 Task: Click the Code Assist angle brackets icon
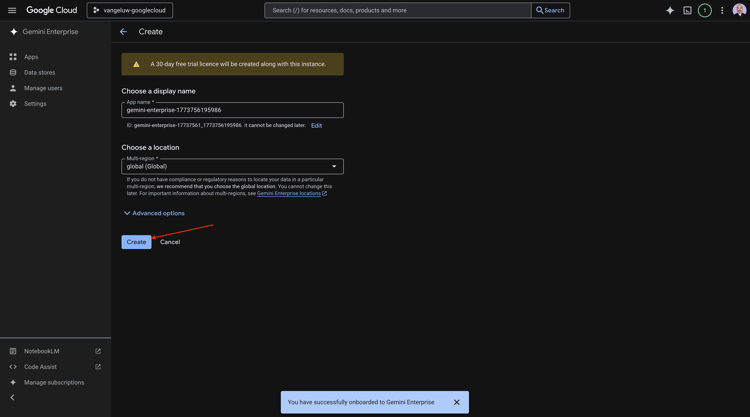coord(13,367)
